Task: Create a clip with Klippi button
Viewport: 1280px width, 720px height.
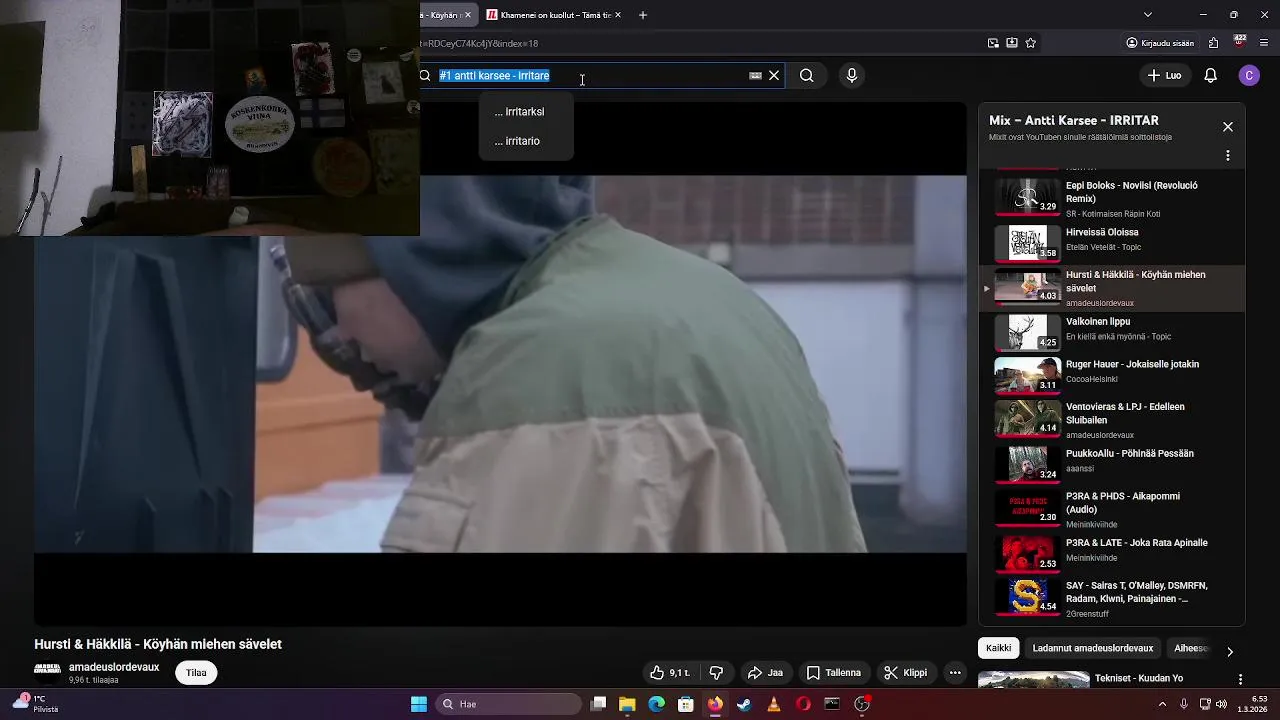Action: (906, 673)
